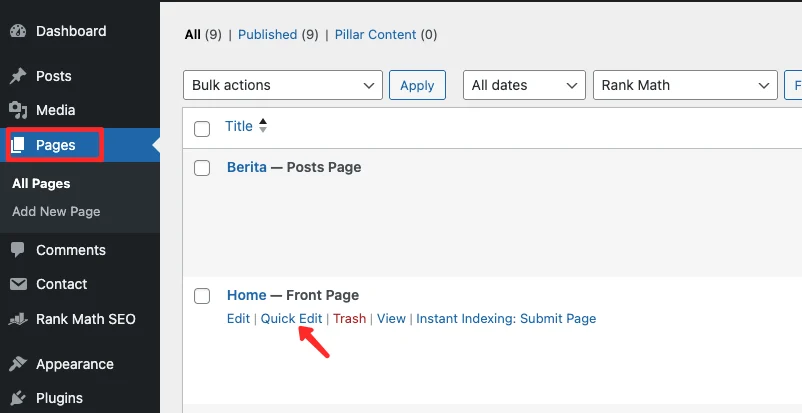Click the Contact envelope icon
Viewport: 802px width, 413px height.
18,284
